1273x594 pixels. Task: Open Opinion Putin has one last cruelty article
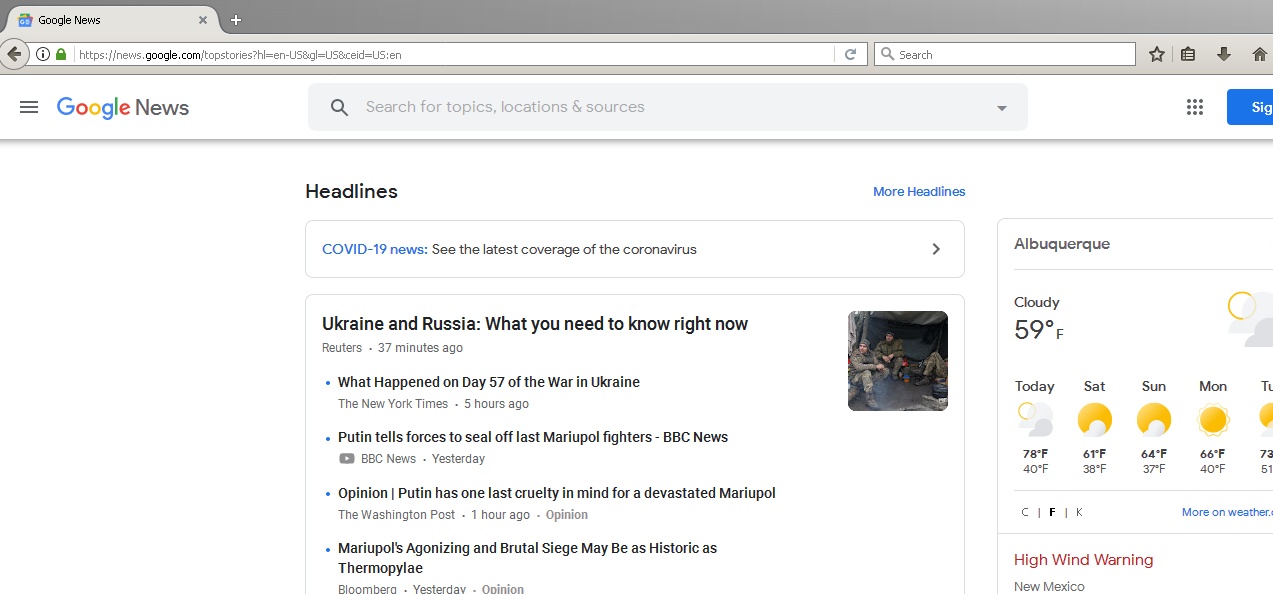(x=557, y=493)
